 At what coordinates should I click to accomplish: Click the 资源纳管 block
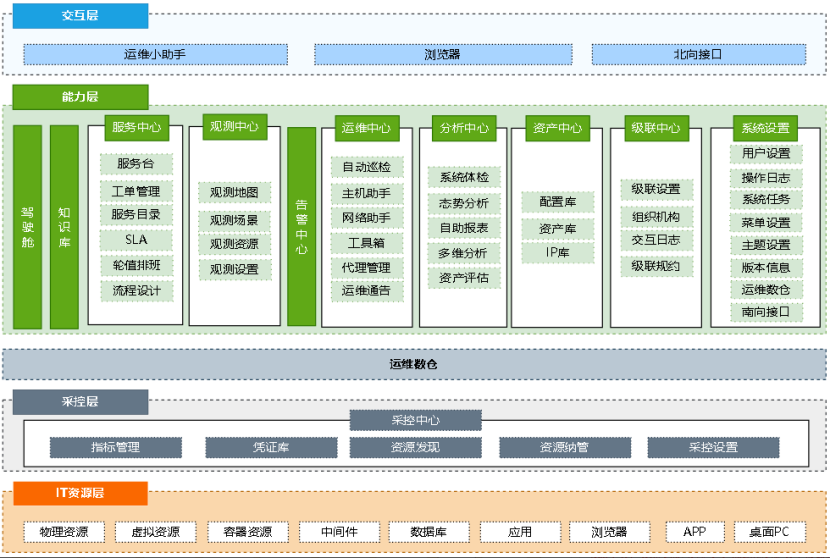564,447
